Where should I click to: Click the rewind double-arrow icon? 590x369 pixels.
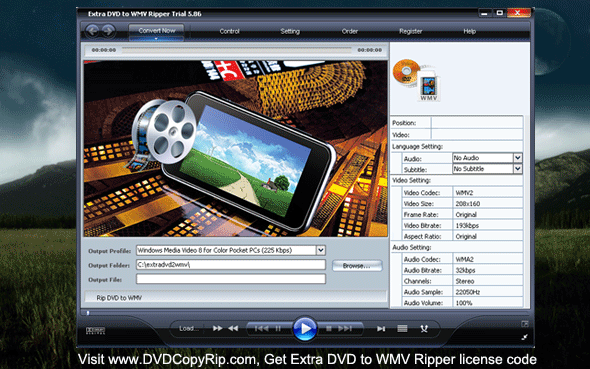click(233, 328)
